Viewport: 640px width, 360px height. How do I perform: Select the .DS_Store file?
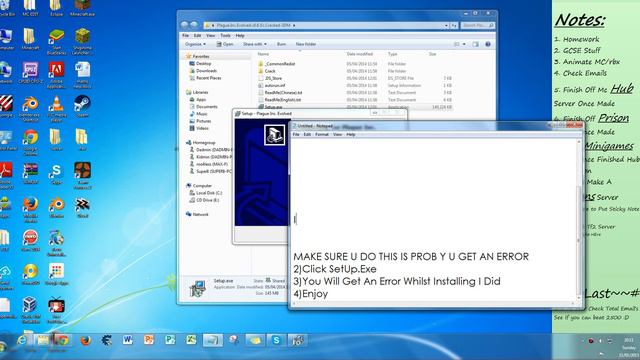point(270,78)
